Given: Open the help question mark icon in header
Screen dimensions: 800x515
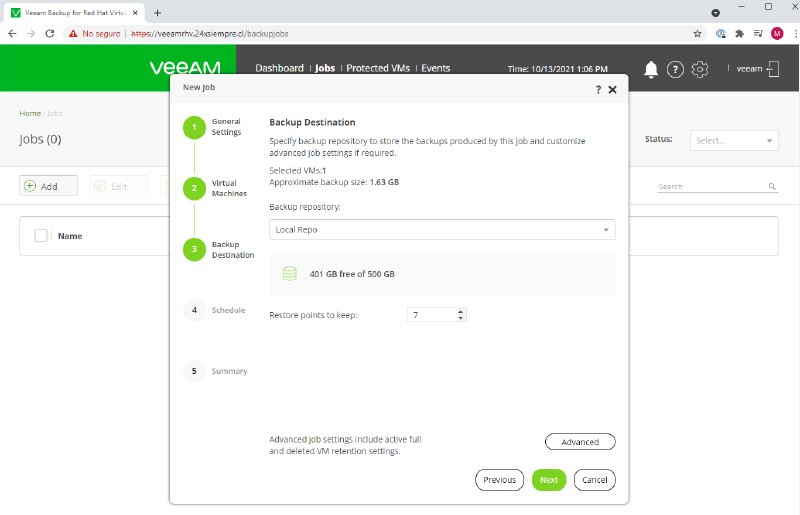Looking at the screenshot, I should click(x=675, y=69).
